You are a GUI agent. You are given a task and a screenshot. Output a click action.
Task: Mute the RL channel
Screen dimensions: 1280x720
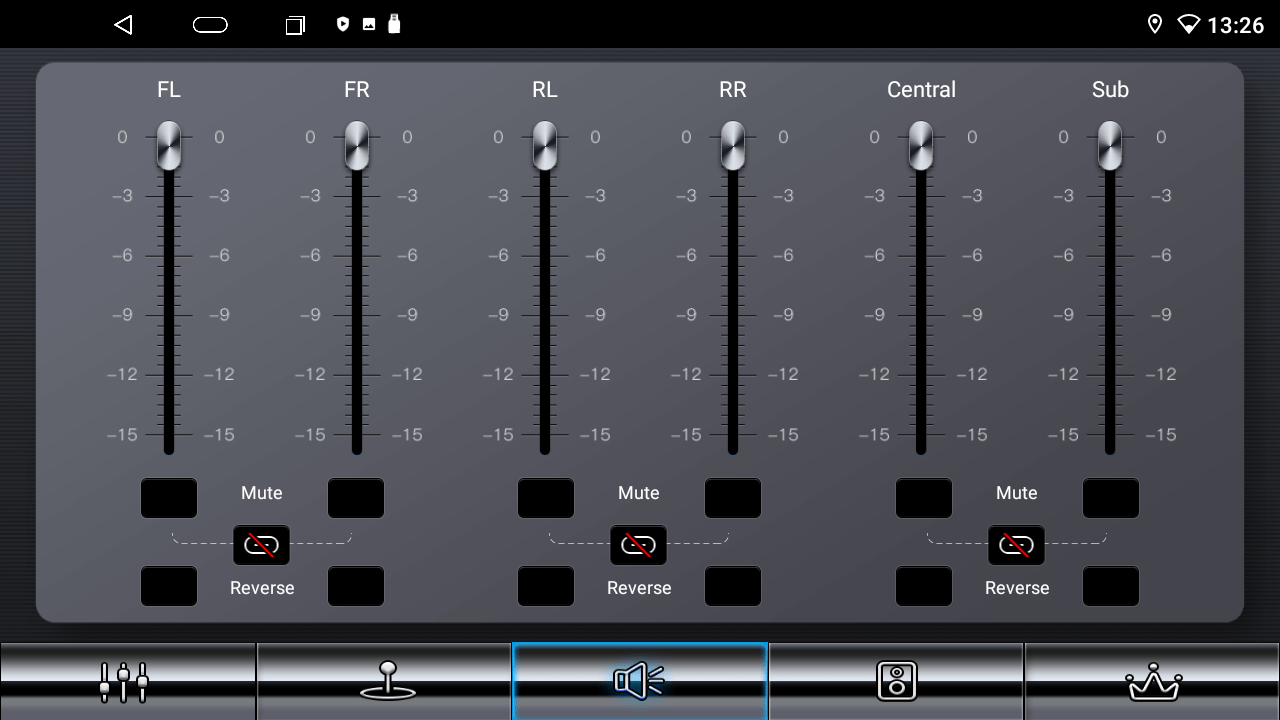(x=546, y=498)
